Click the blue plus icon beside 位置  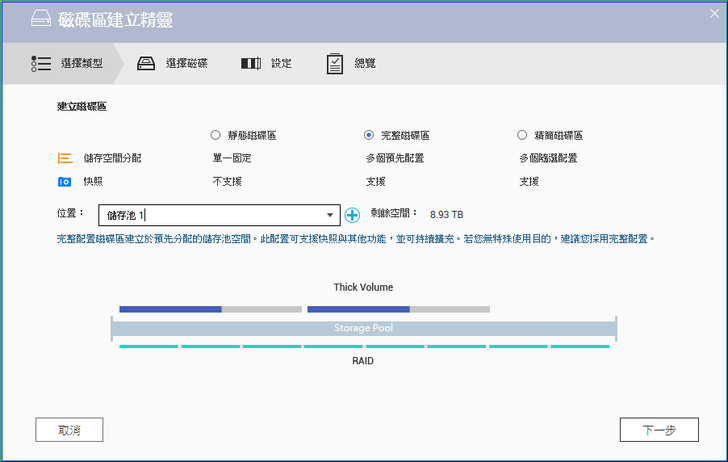point(352,215)
